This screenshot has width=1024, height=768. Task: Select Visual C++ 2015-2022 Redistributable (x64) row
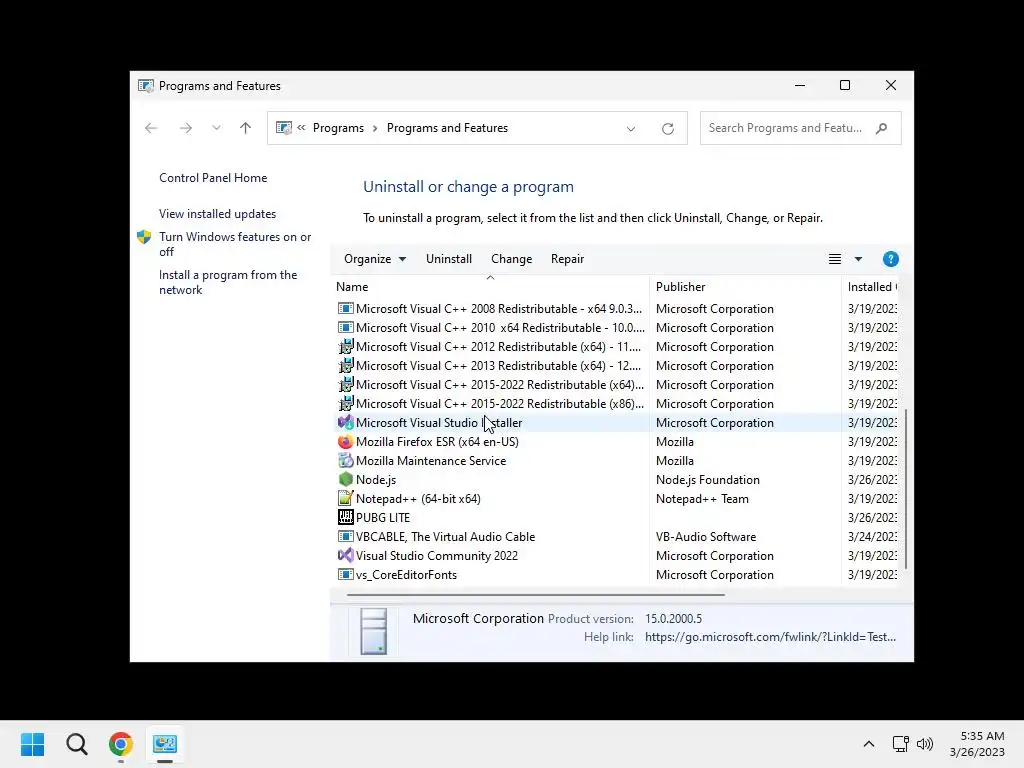tap(616, 385)
